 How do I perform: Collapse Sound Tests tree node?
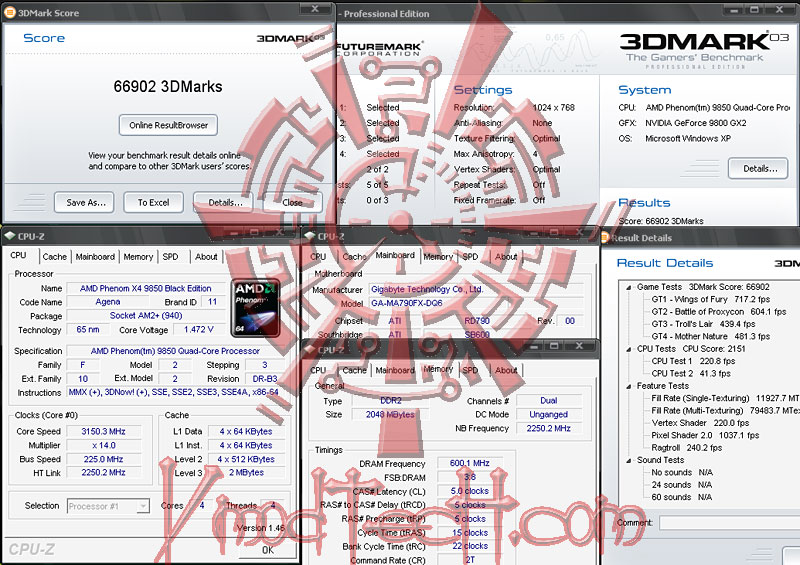pos(629,460)
